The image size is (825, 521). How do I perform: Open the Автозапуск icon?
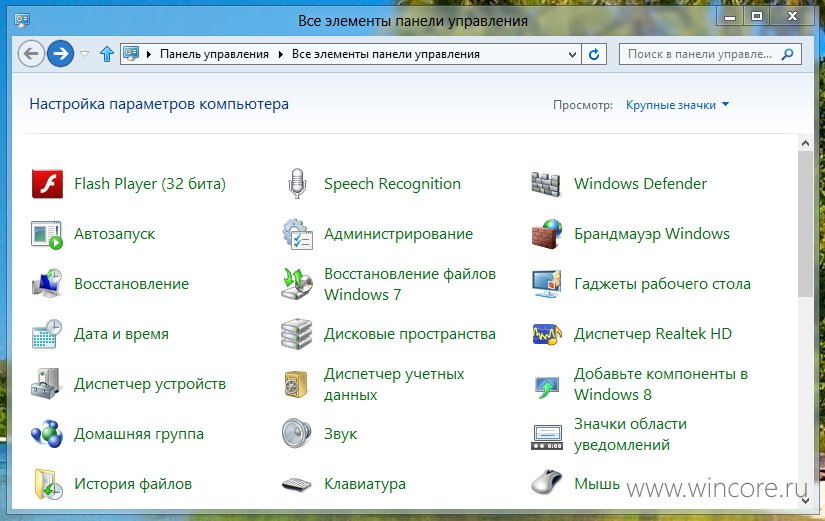click(47, 234)
